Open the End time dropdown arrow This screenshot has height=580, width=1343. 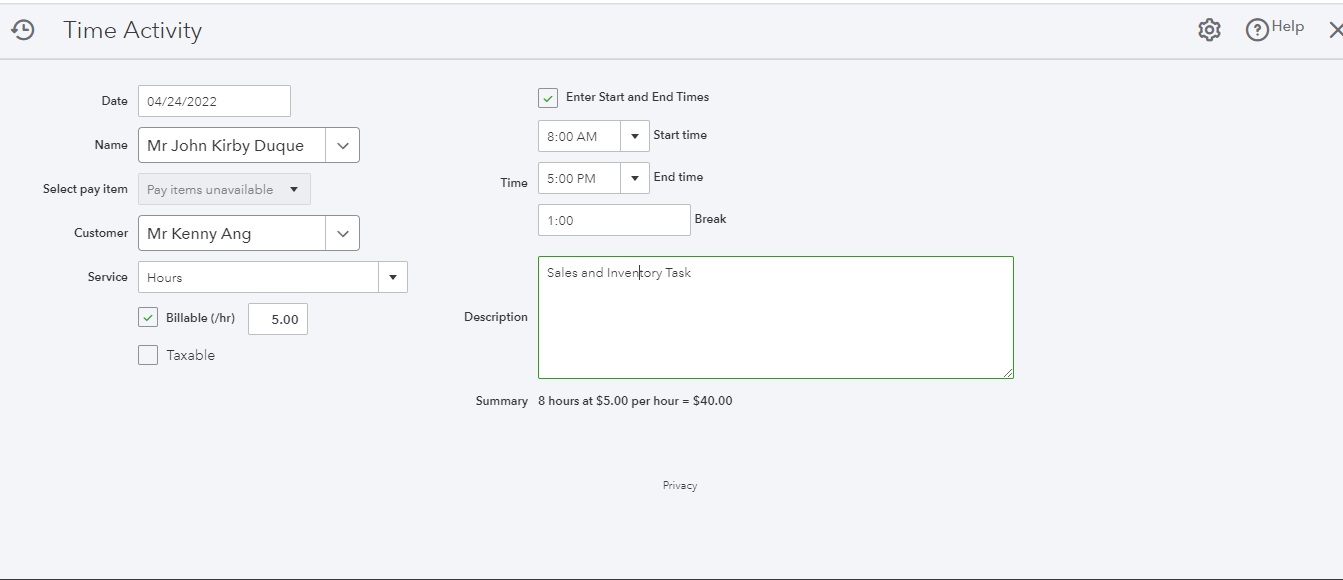pos(634,178)
